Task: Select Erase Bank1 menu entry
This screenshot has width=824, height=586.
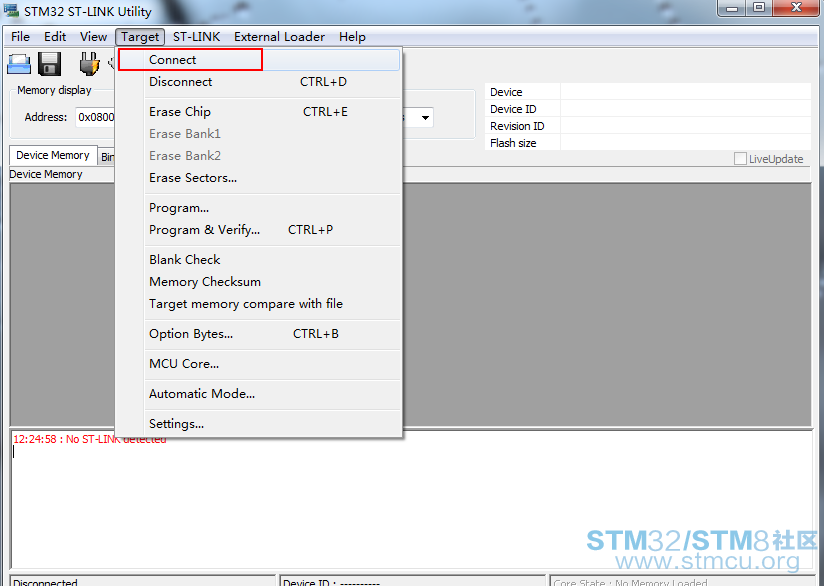Action: [259, 134]
